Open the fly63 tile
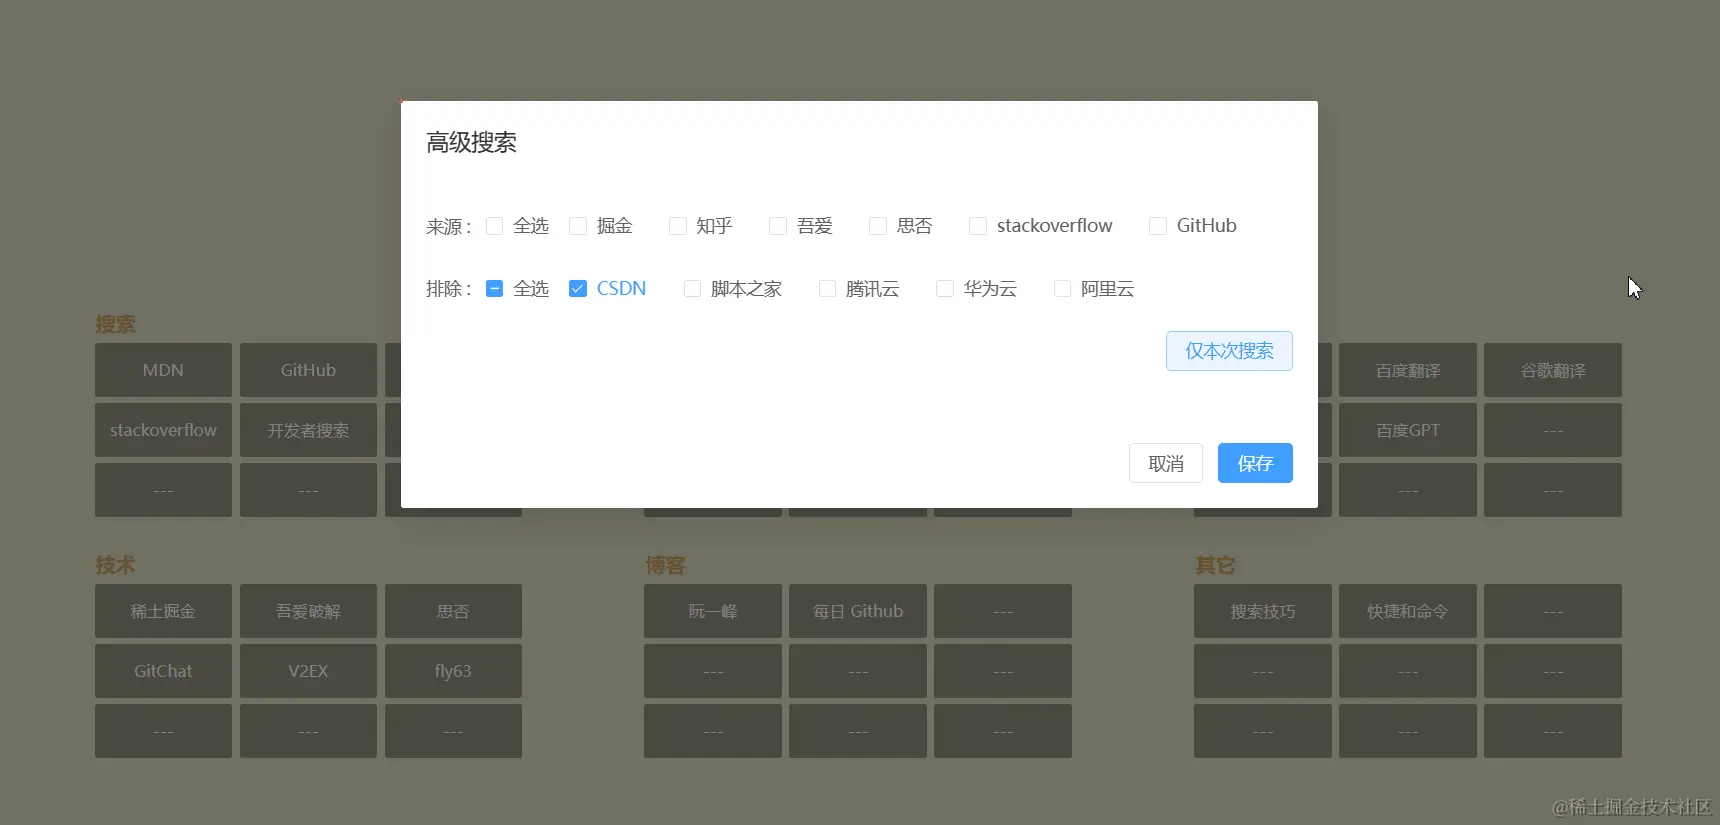Image resolution: width=1720 pixels, height=825 pixels. [453, 671]
